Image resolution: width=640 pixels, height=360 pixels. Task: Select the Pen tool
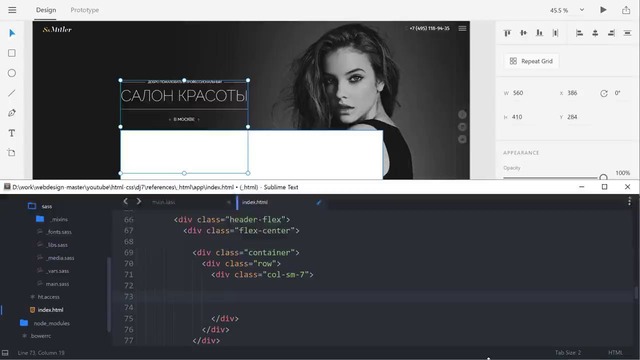(x=12, y=113)
